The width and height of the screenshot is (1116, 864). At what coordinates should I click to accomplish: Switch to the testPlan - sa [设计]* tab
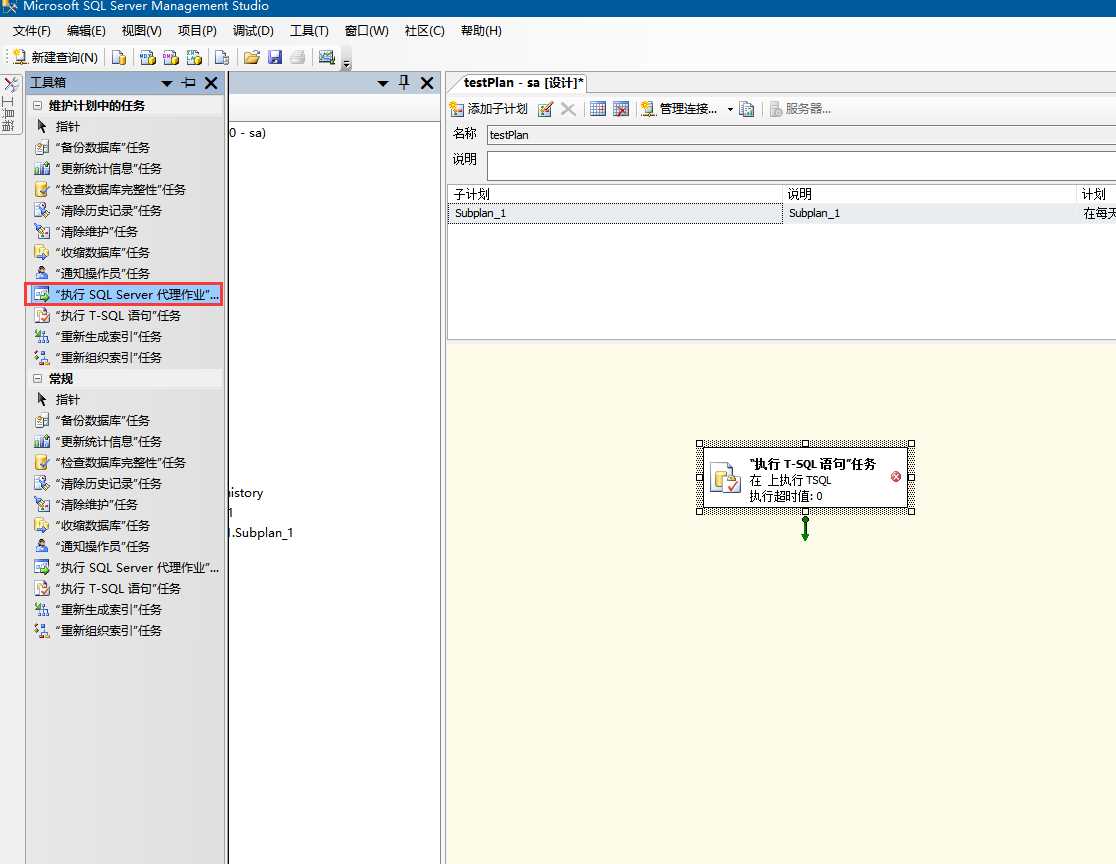tap(523, 83)
